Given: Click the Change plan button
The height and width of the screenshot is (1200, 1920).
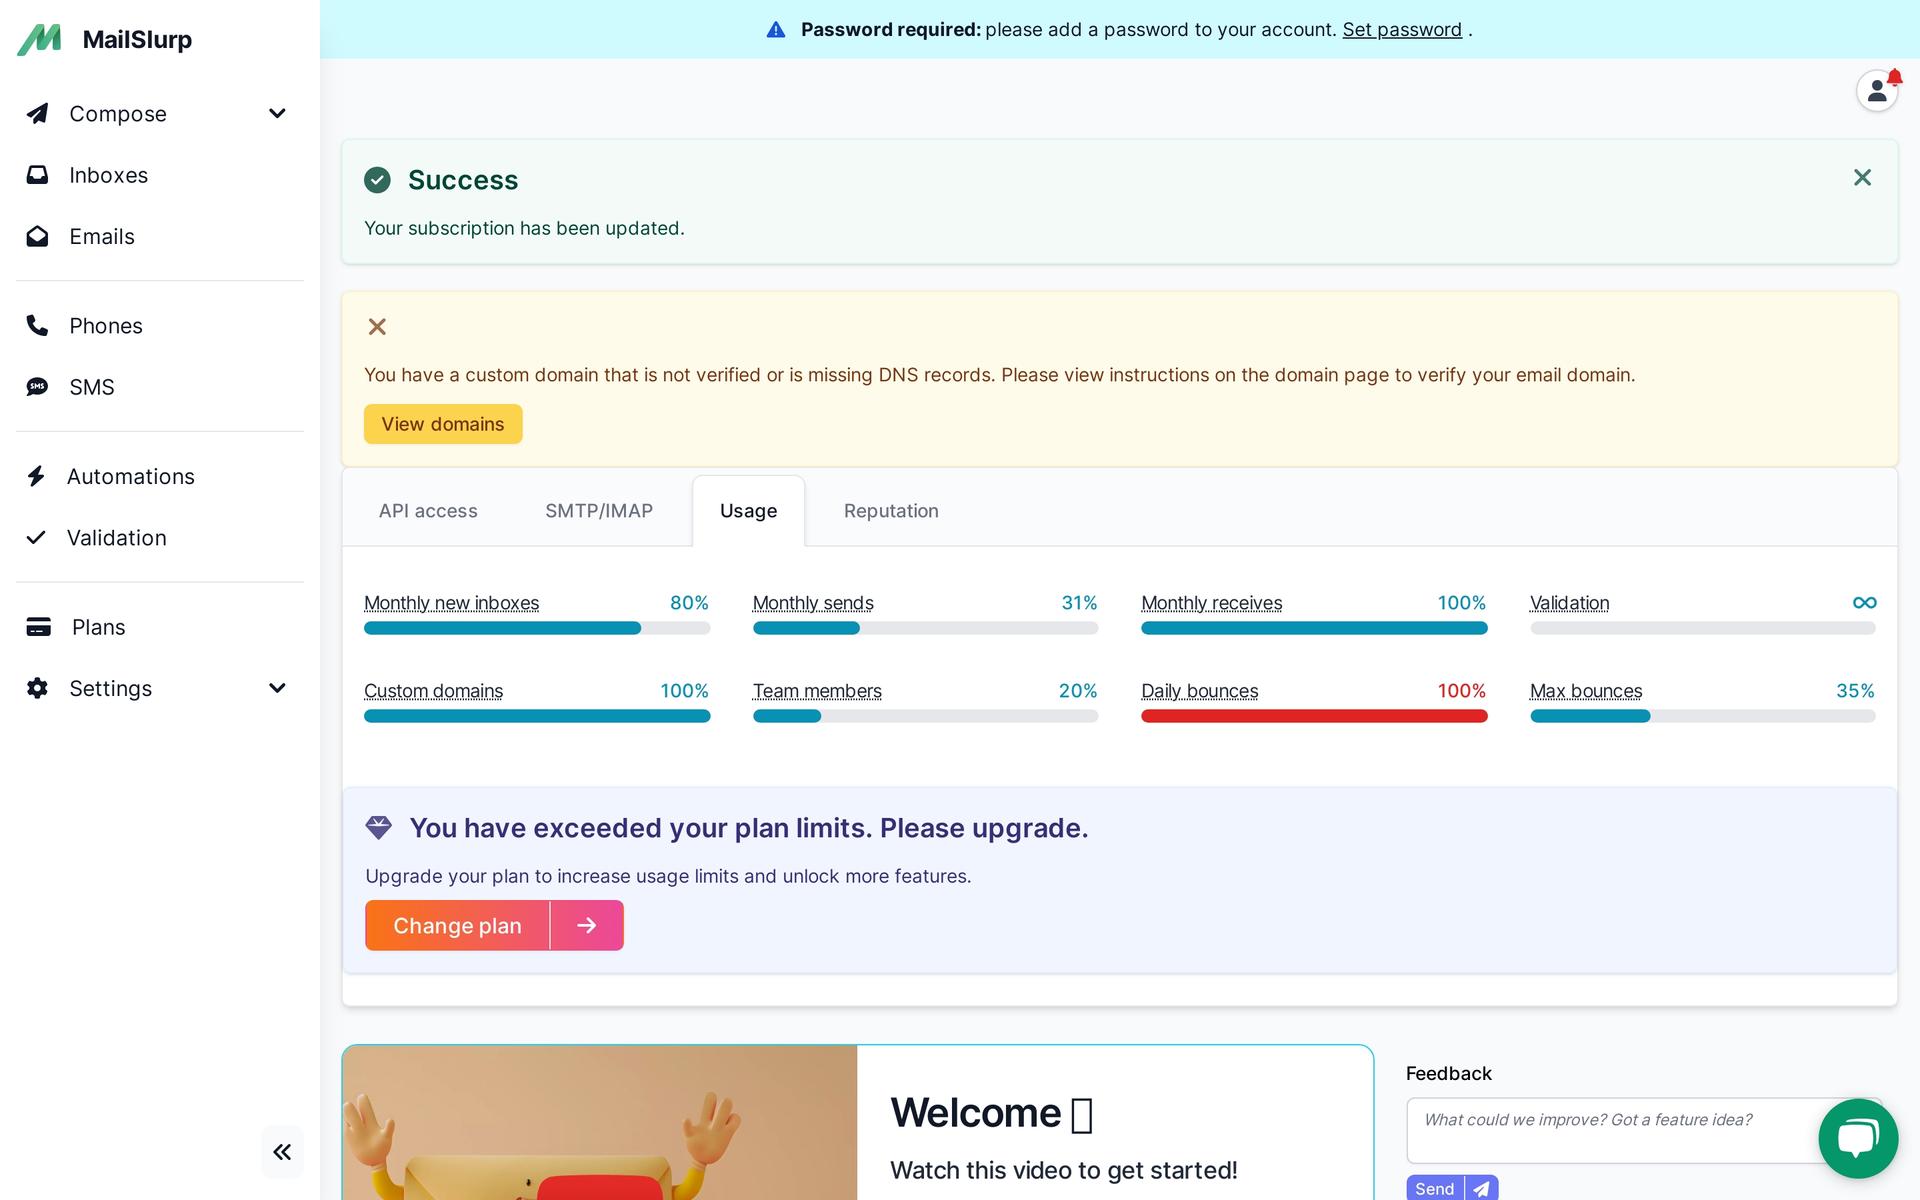Looking at the screenshot, I should [x=458, y=925].
